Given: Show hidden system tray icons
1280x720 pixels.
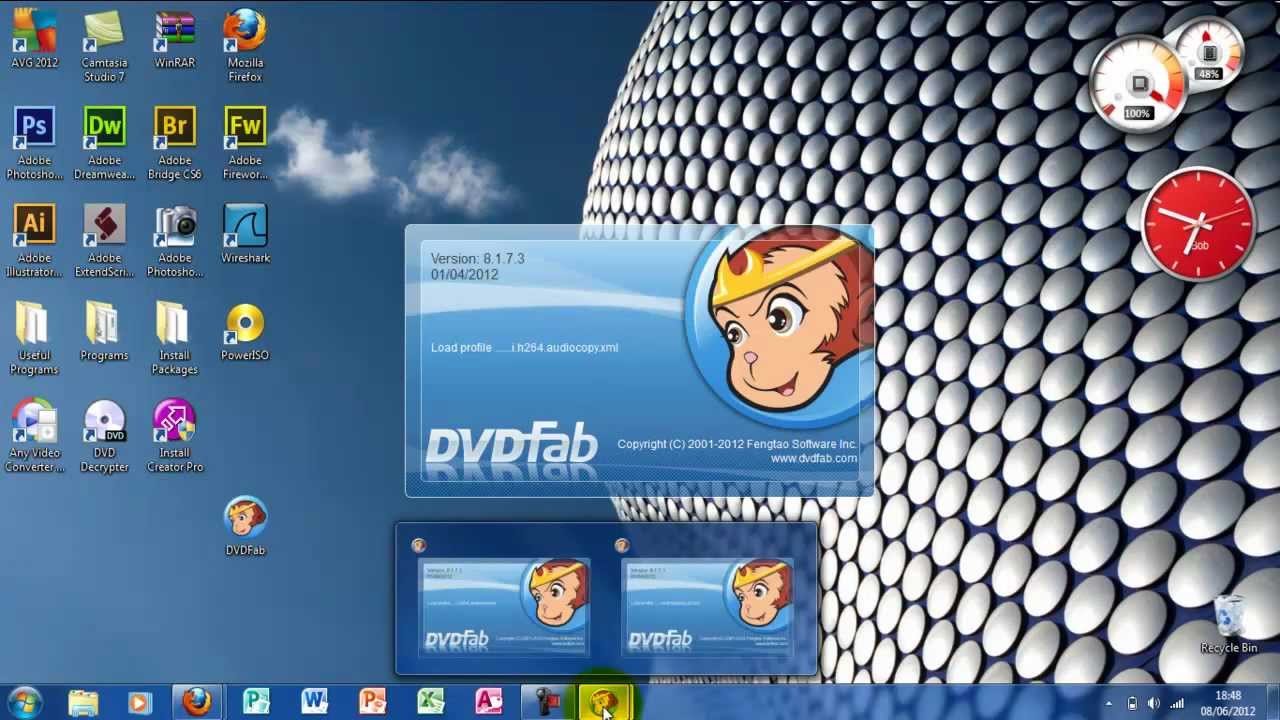Looking at the screenshot, I should [x=1108, y=703].
